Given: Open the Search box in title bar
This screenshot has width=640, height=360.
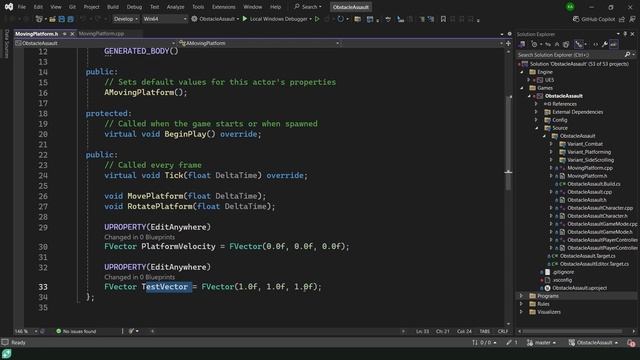Looking at the screenshot, I should tap(308, 7).
